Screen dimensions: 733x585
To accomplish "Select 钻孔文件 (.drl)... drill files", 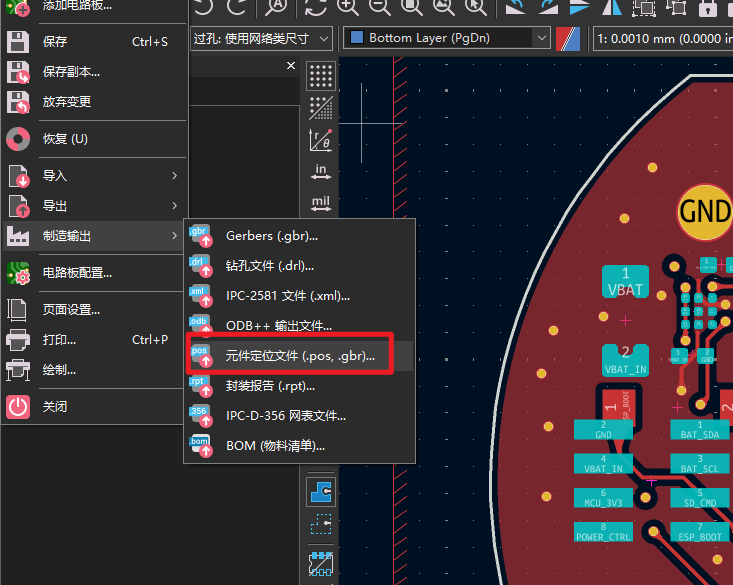I will (x=299, y=266).
